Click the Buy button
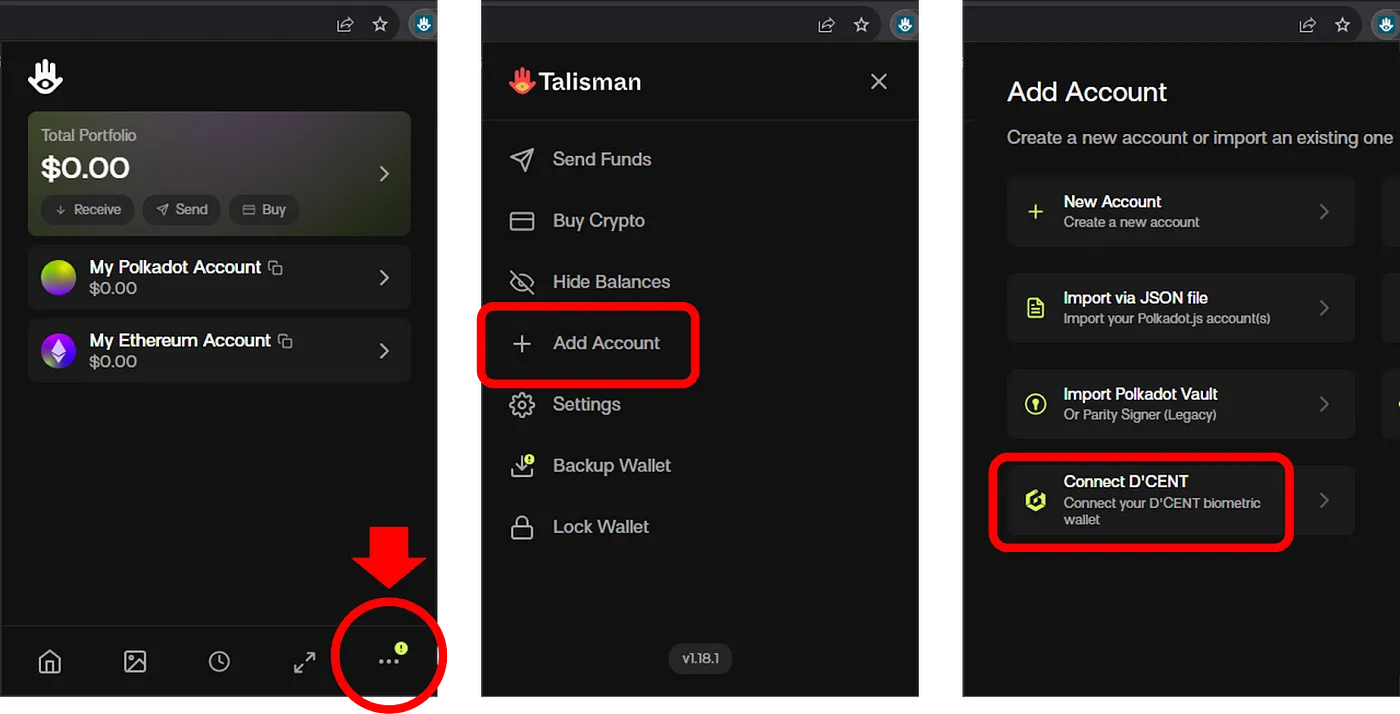Image resolution: width=1400 pixels, height=714 pixels. (x=264, y=210)
